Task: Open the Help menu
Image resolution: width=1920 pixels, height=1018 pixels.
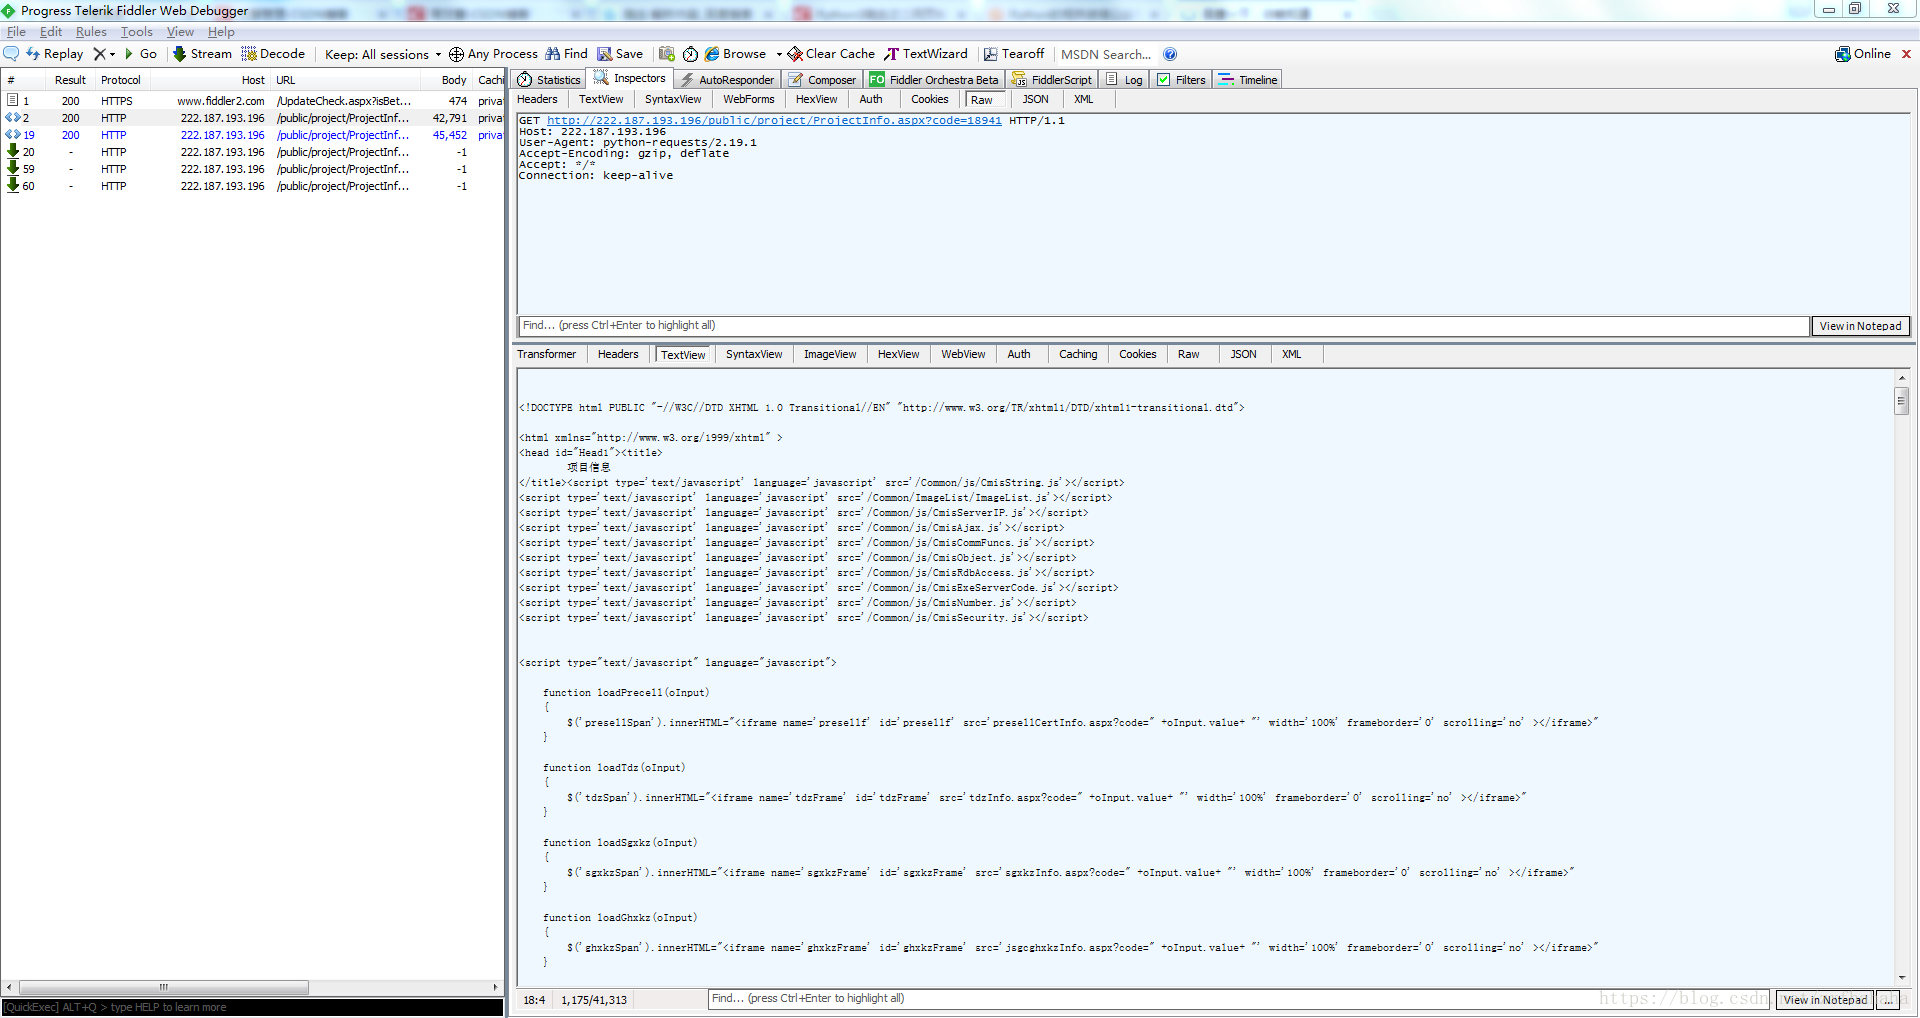Action: tap(221, 32)
